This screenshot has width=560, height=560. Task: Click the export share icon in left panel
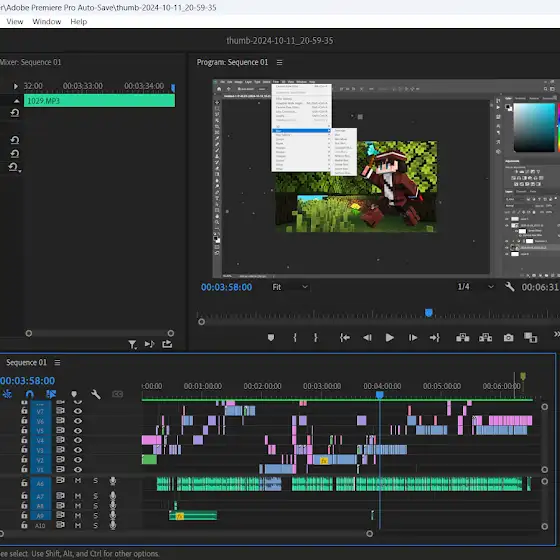pos(167,344)
